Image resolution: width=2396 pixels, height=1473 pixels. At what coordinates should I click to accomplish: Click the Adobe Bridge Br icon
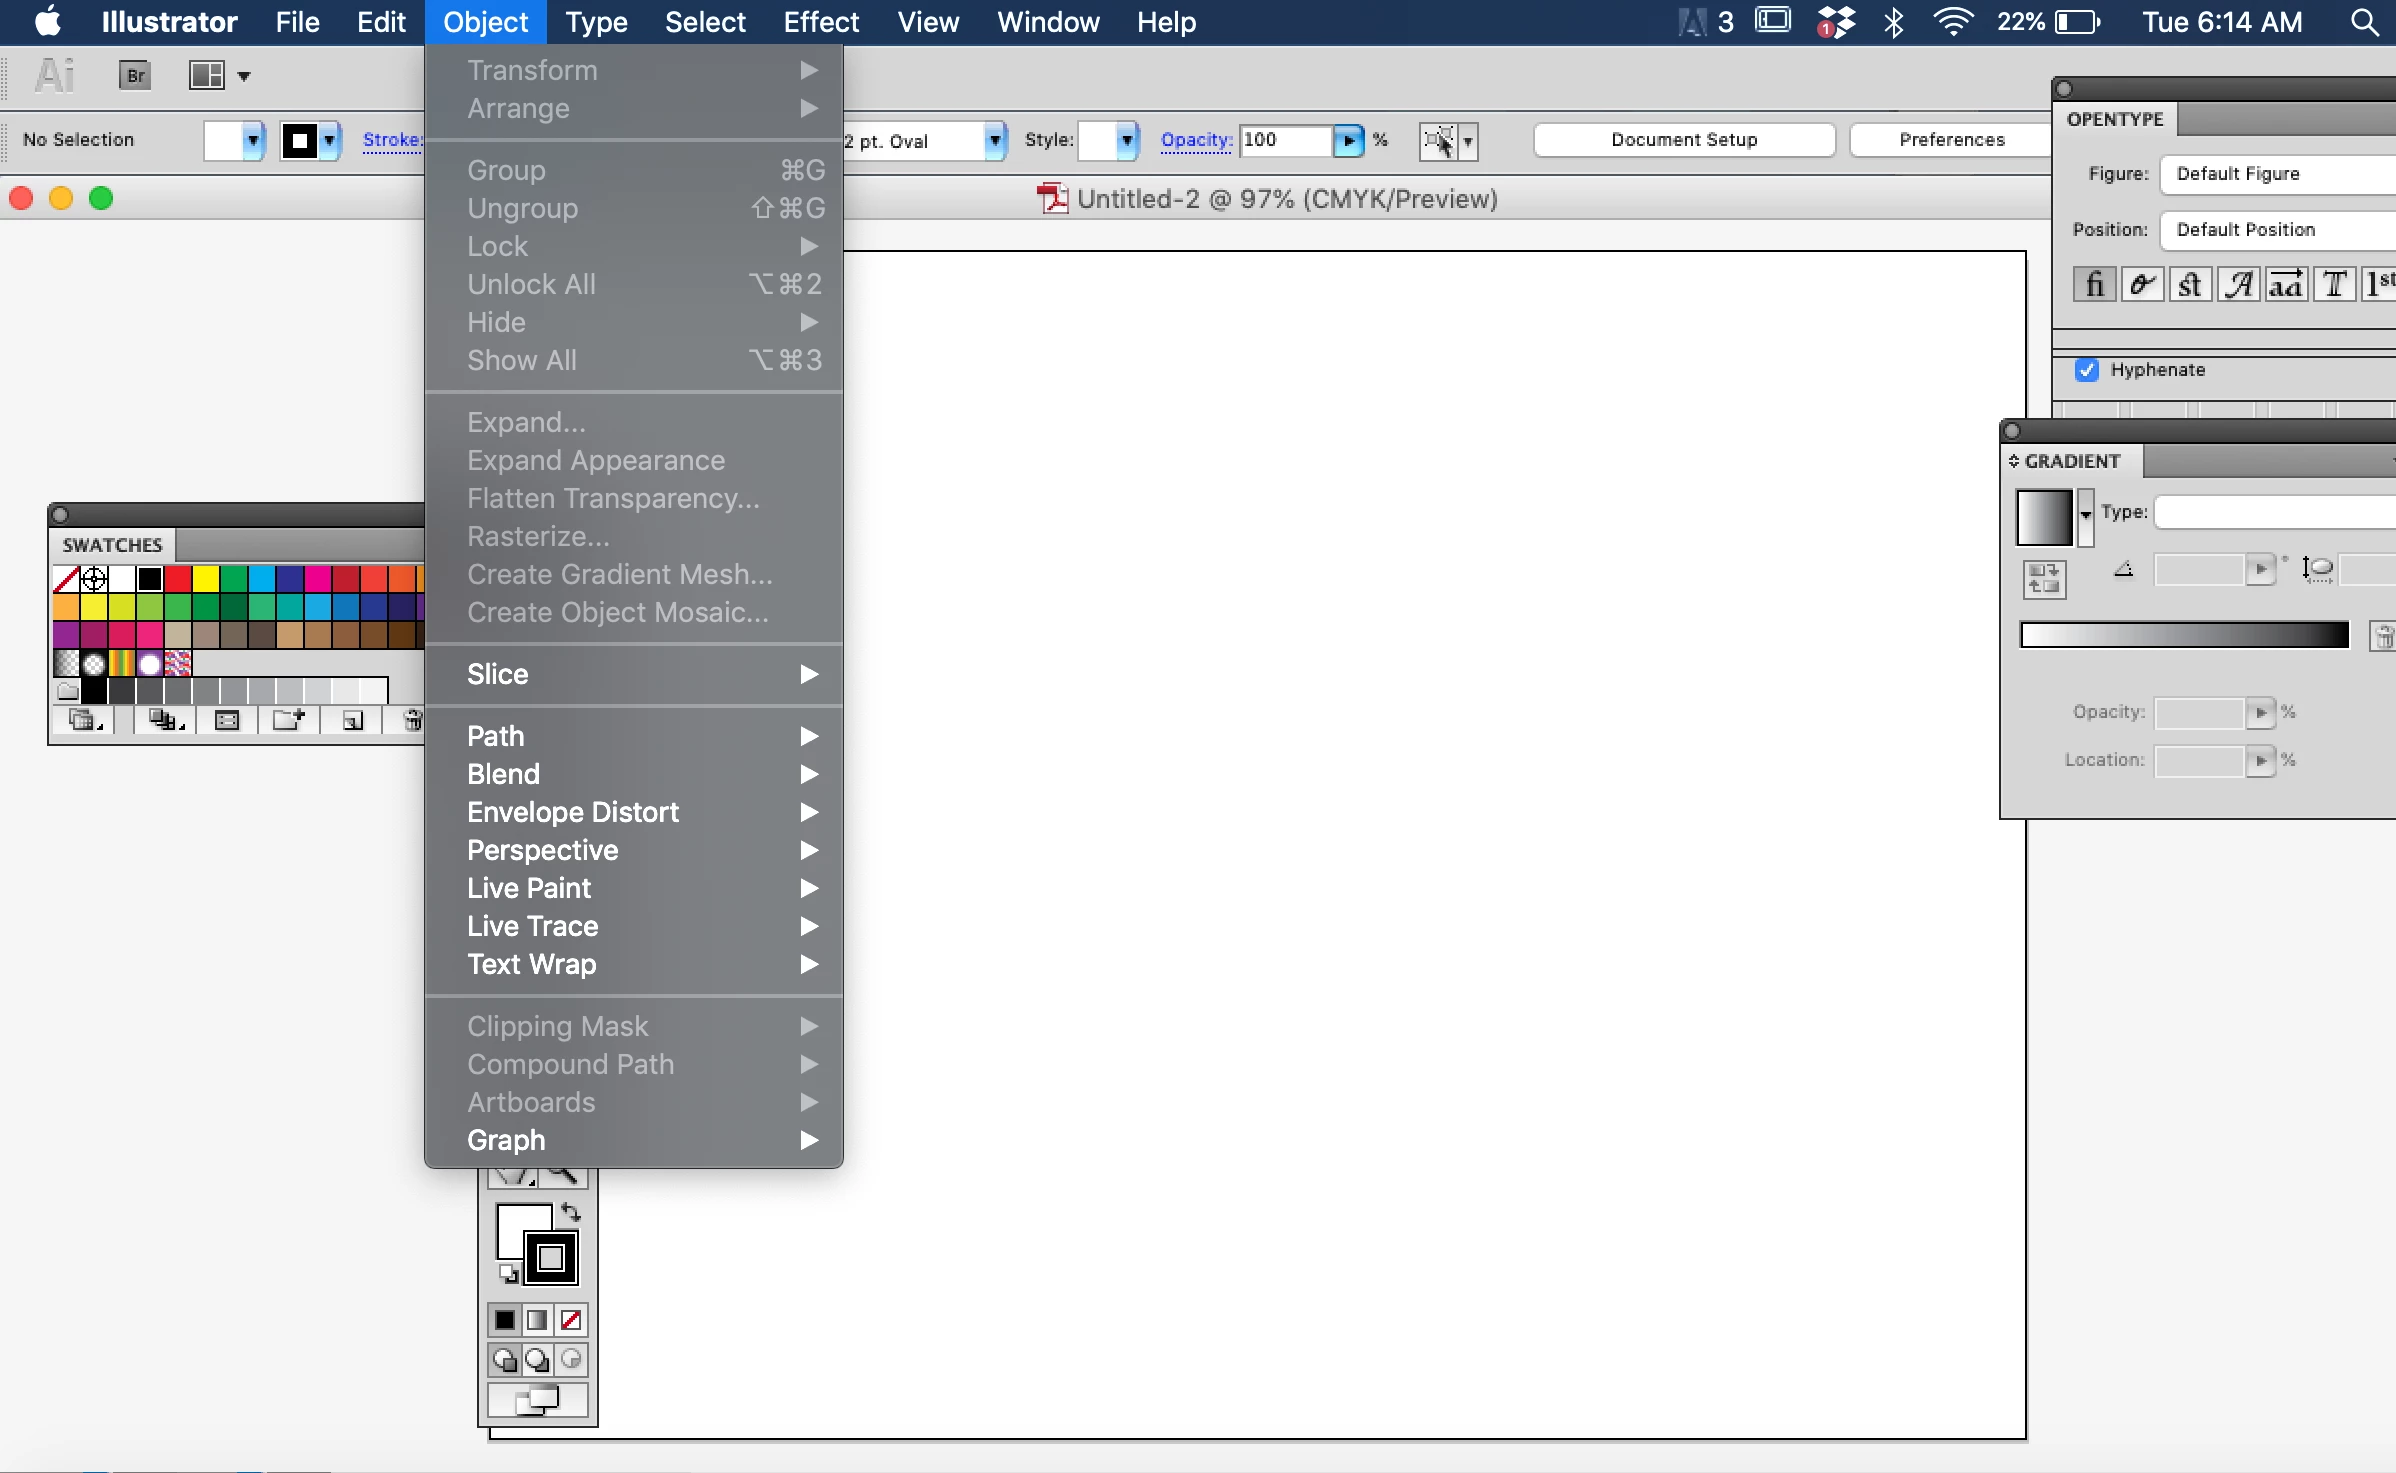[135, 75]
